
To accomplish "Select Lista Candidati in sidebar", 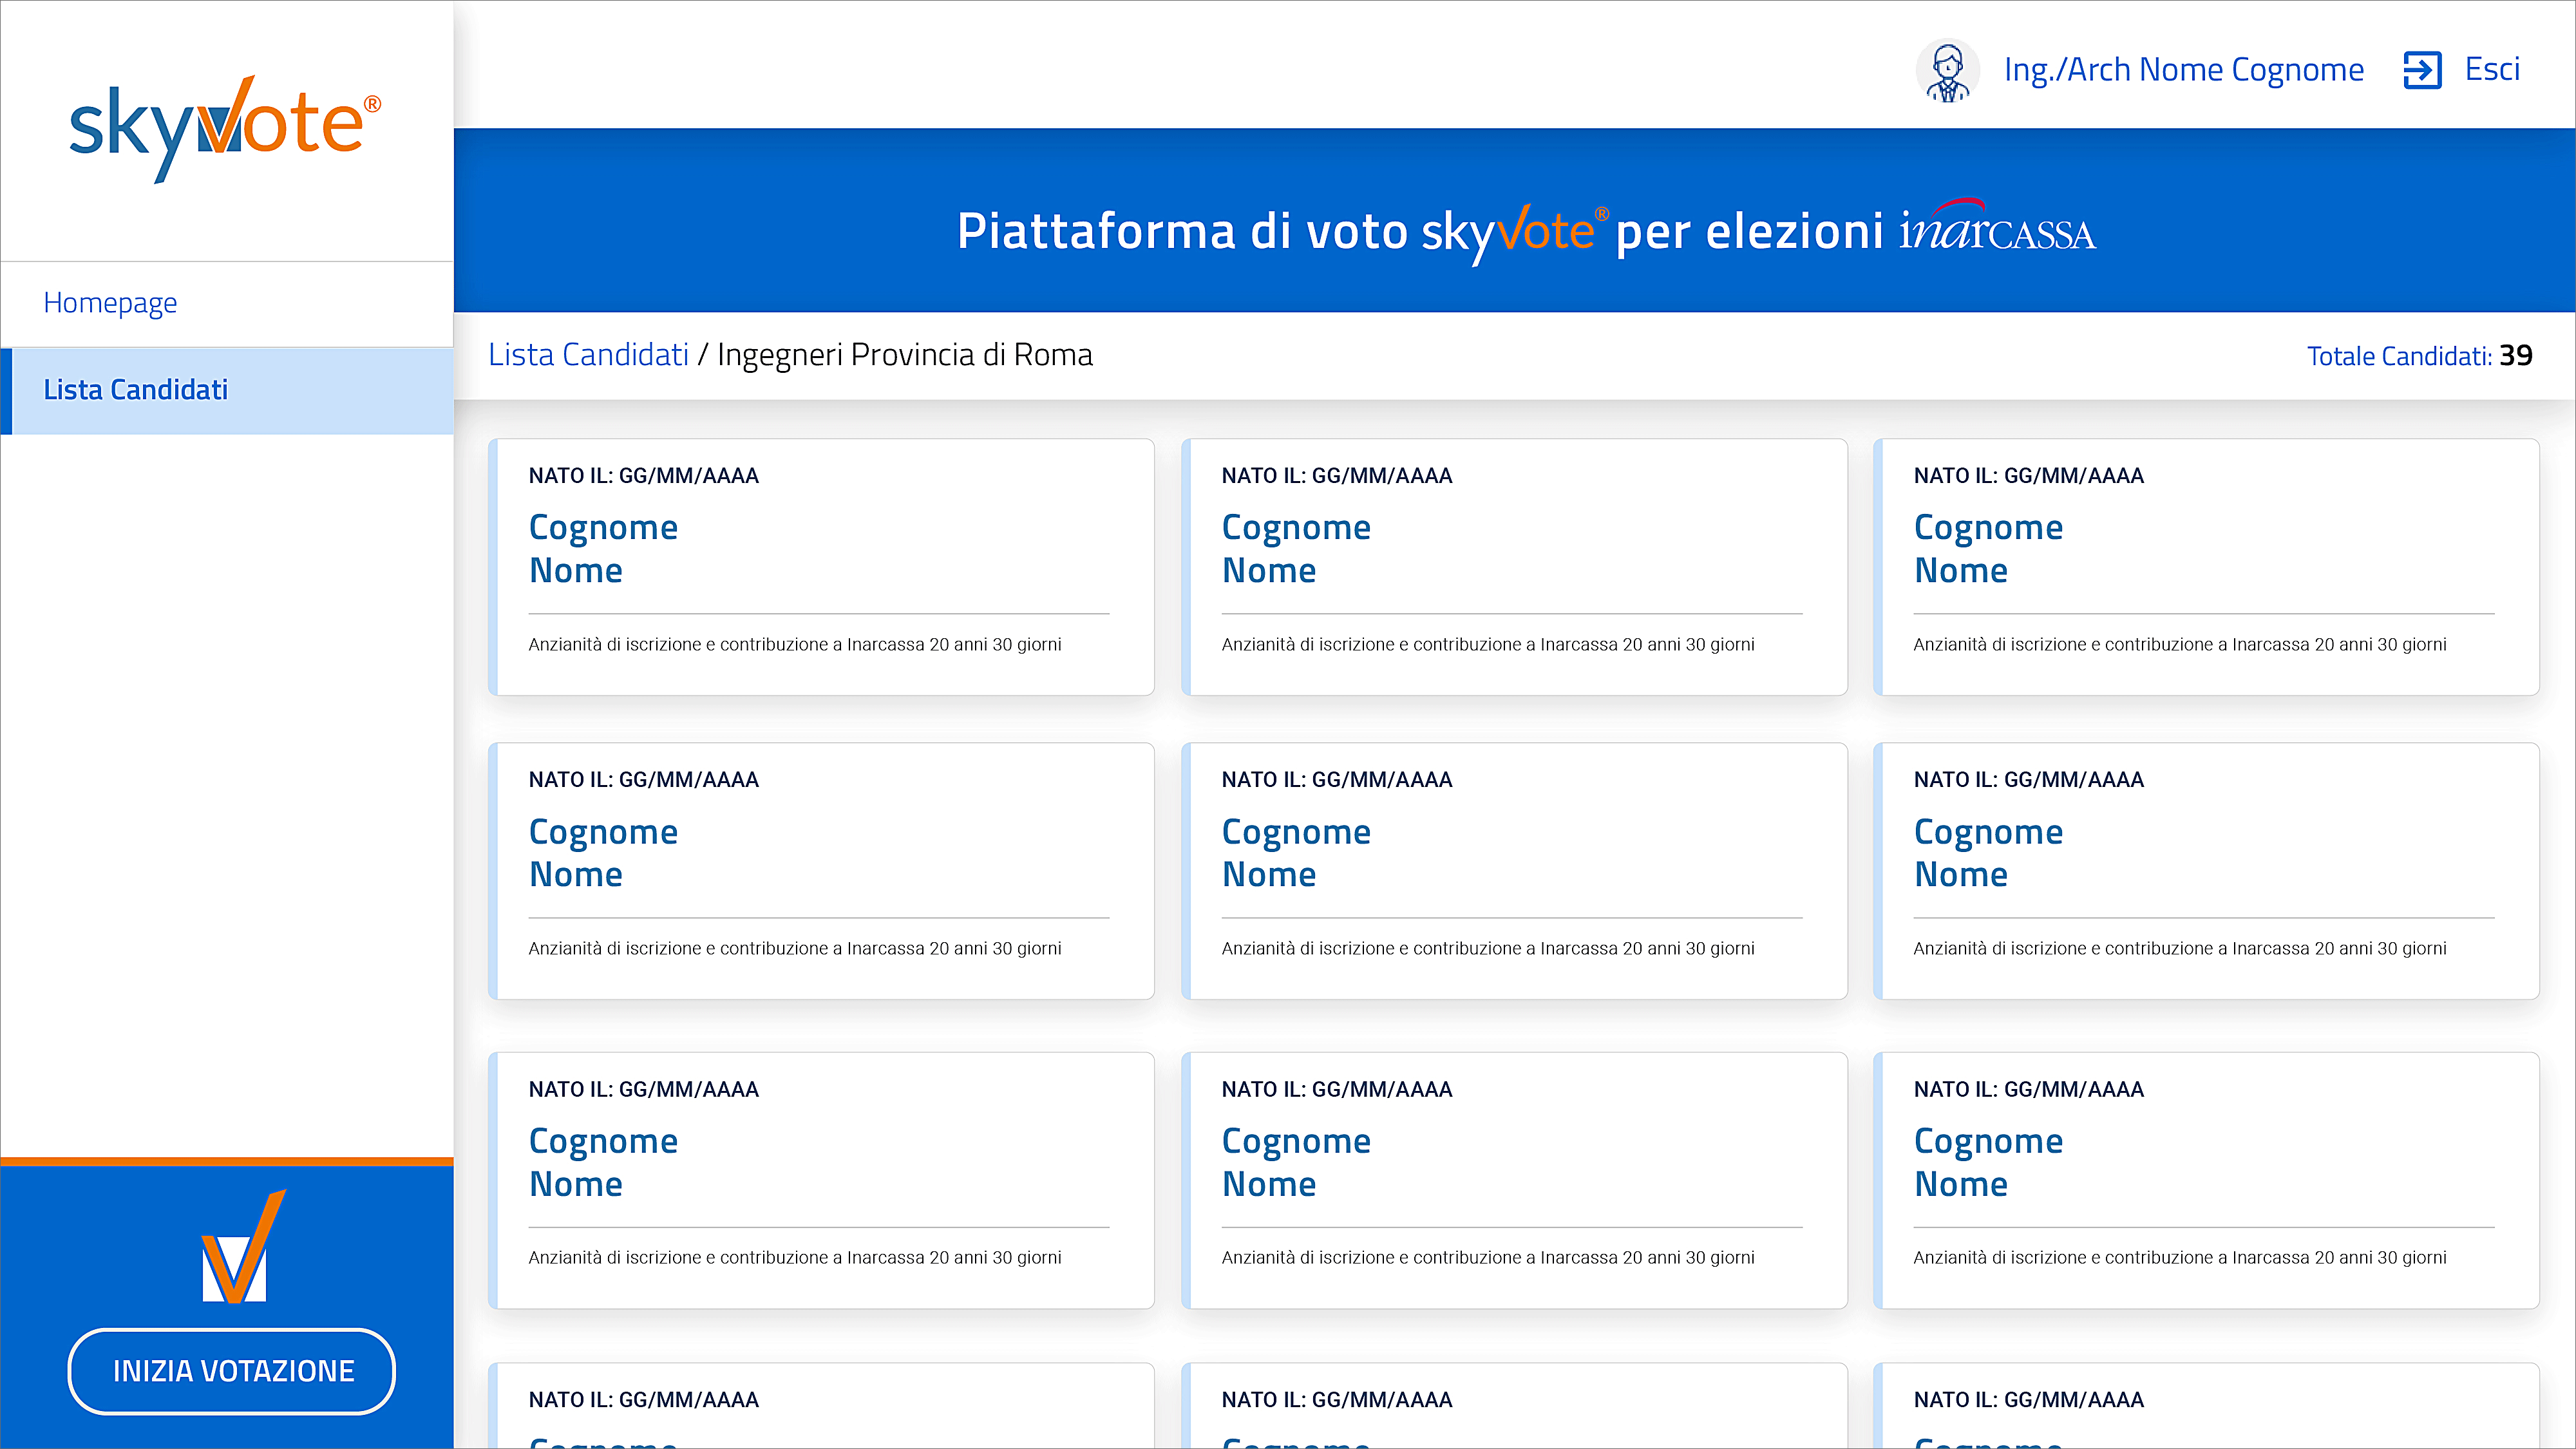I will 136,390.
